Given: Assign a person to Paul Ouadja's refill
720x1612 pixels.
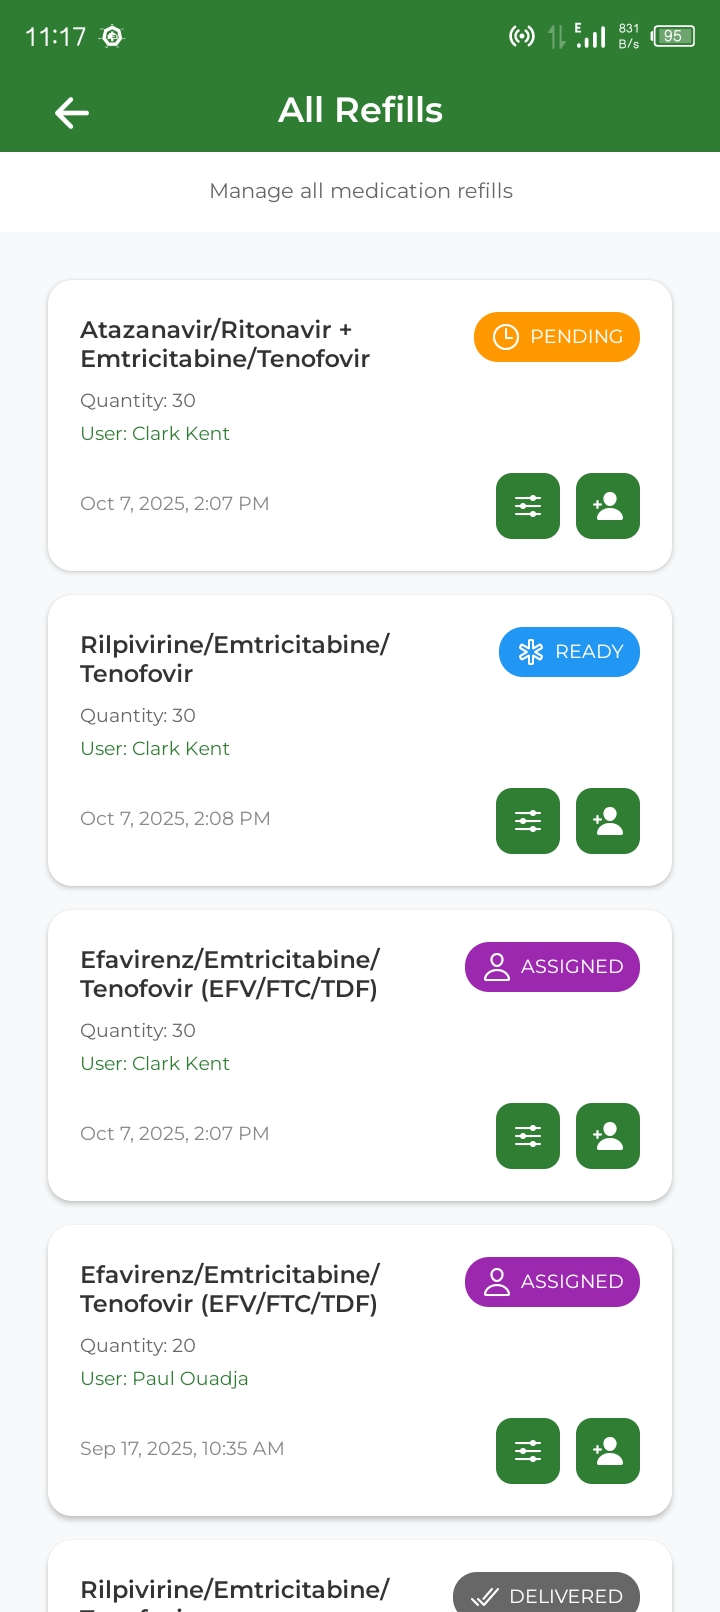Looking at the screenshot, I should [x=608, y=1451].
